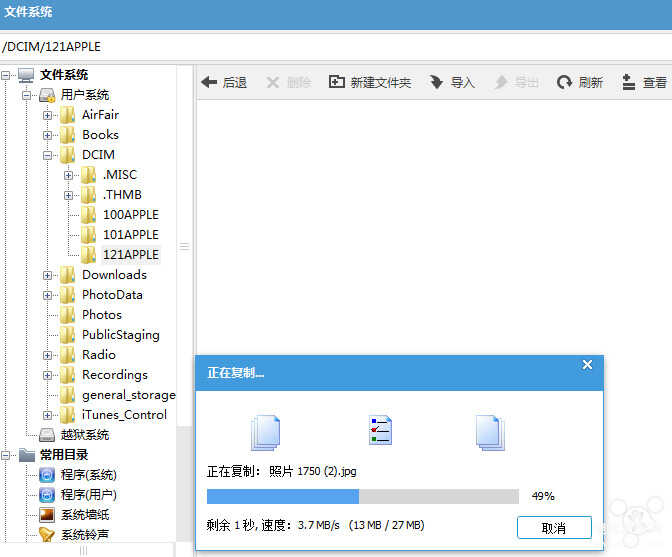Expand the Radio folder
This screenshot has height=557, width=672.
point(47,355)
